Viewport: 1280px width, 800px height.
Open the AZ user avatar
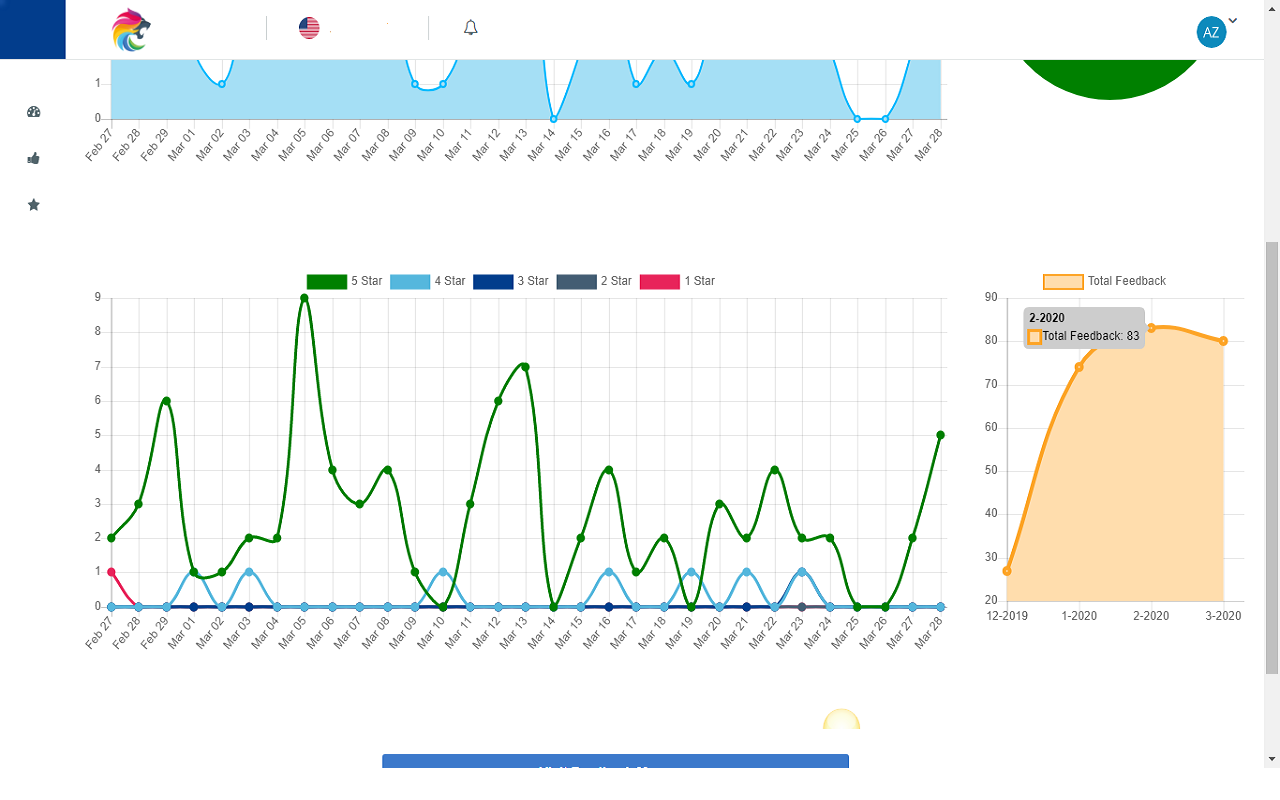1211,32
